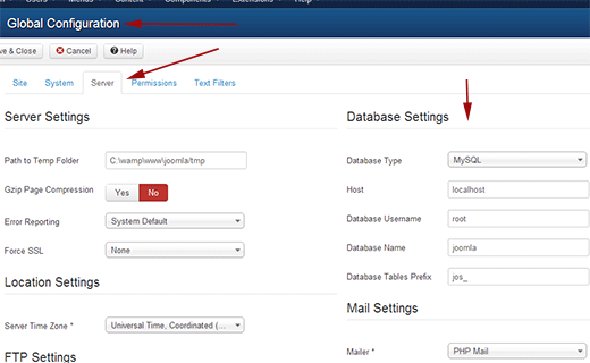Open the Database Type dropdown arrow
Viewport: 590px width, 363px height.
click(x=580, y=160)
